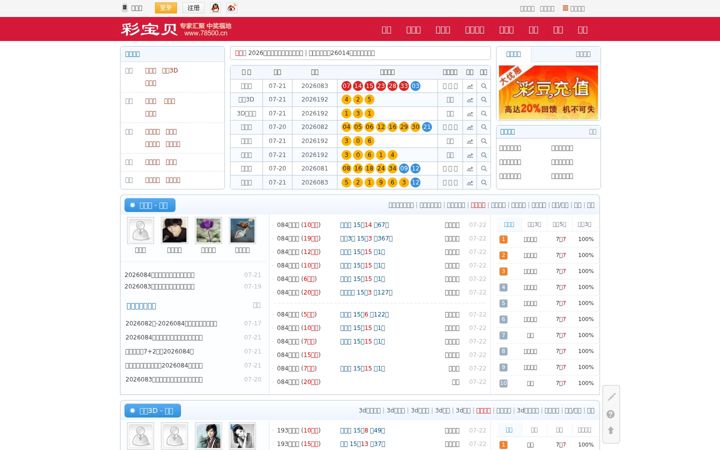Open the 2026084 article dated 07-21 above the subheading
The height and width of the screenshot is (450, 720).
point(159,275)
